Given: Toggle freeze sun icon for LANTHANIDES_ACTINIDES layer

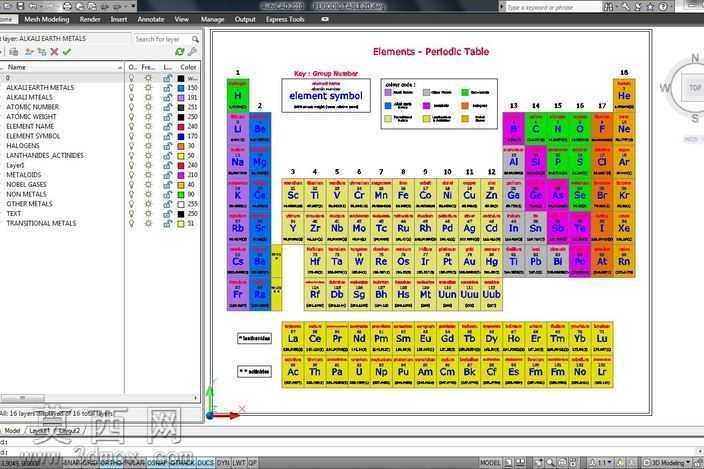Looking at the screenshot, I should [148, 155].
